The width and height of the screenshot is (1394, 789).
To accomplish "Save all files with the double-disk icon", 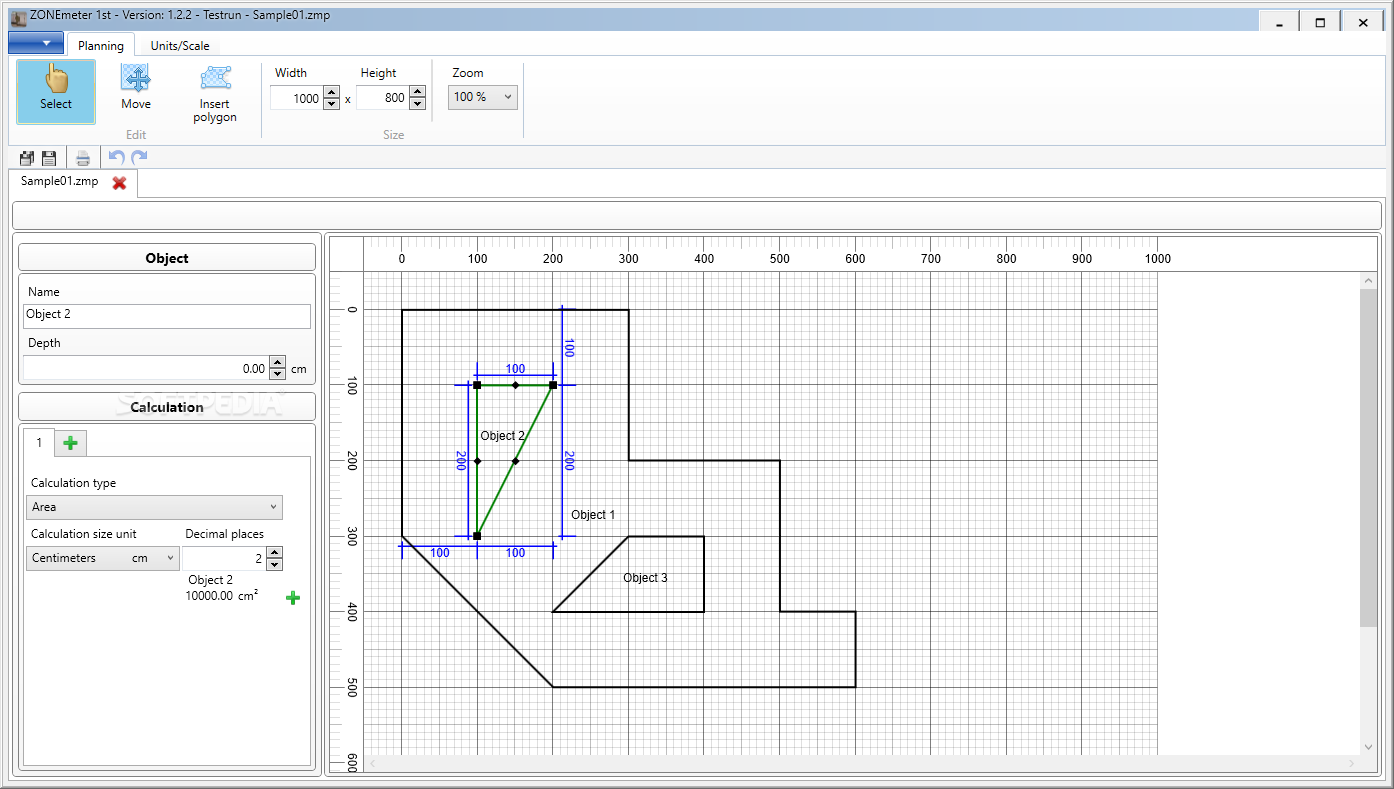I will click(27, 158).
